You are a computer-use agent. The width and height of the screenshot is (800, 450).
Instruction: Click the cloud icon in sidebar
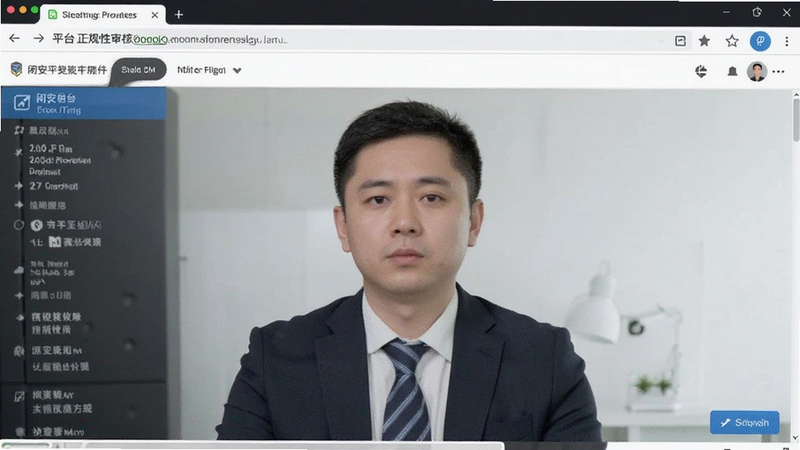(19, 270)
